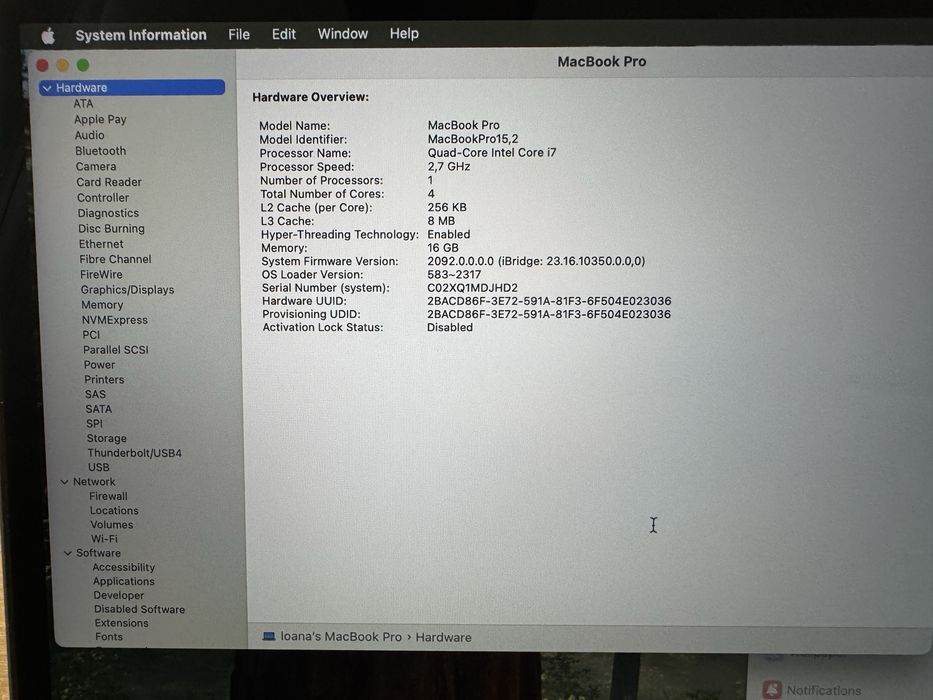This screenshot has height=700, width=933.
Task: Open the Edit menu
Action: (284, 34)
